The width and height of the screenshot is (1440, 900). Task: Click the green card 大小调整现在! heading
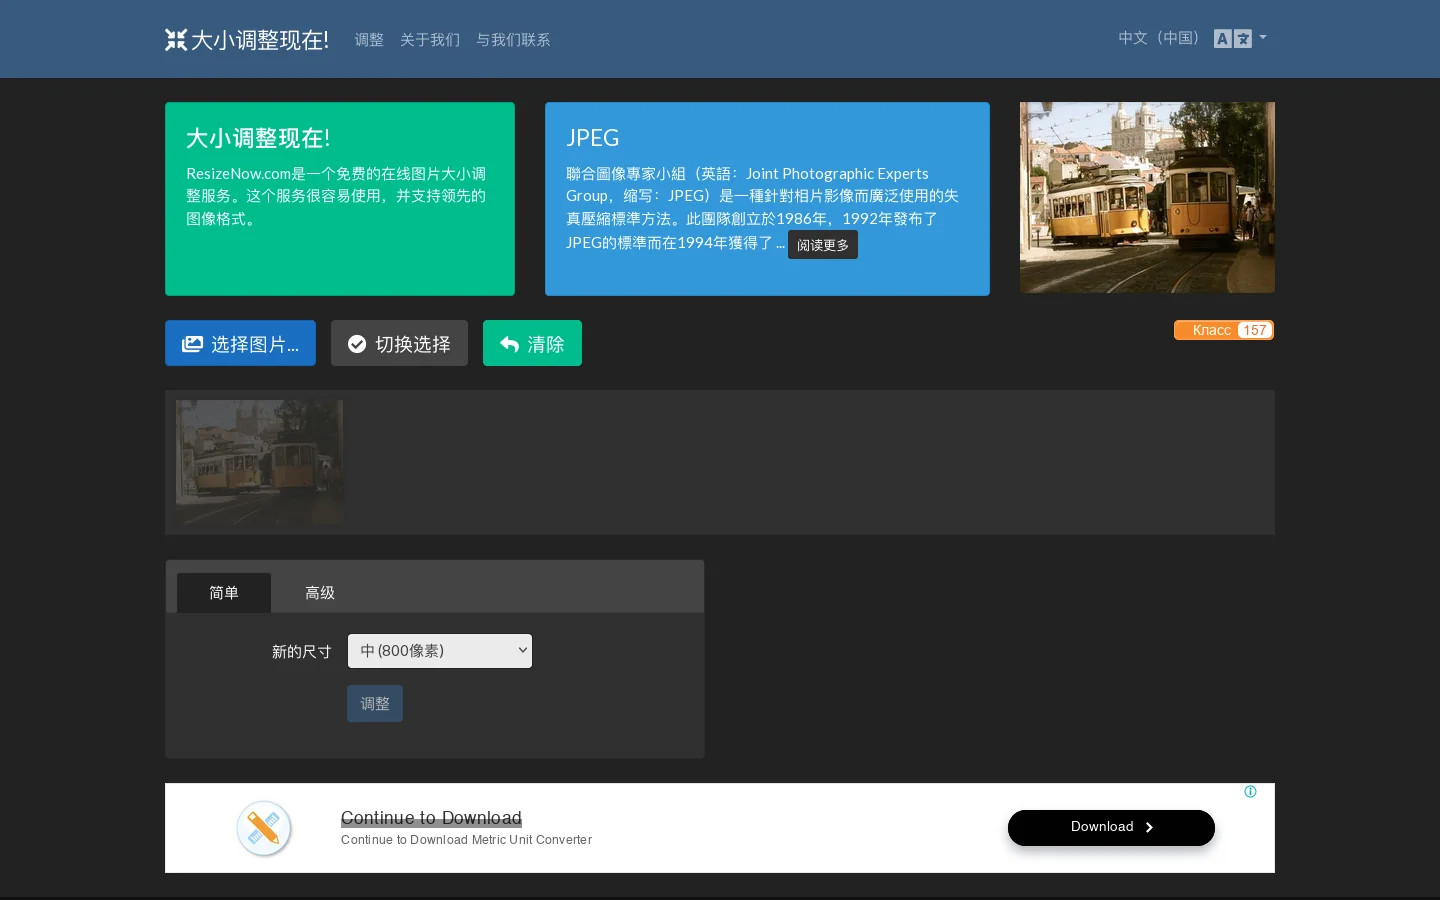click(x=258, y=138)
